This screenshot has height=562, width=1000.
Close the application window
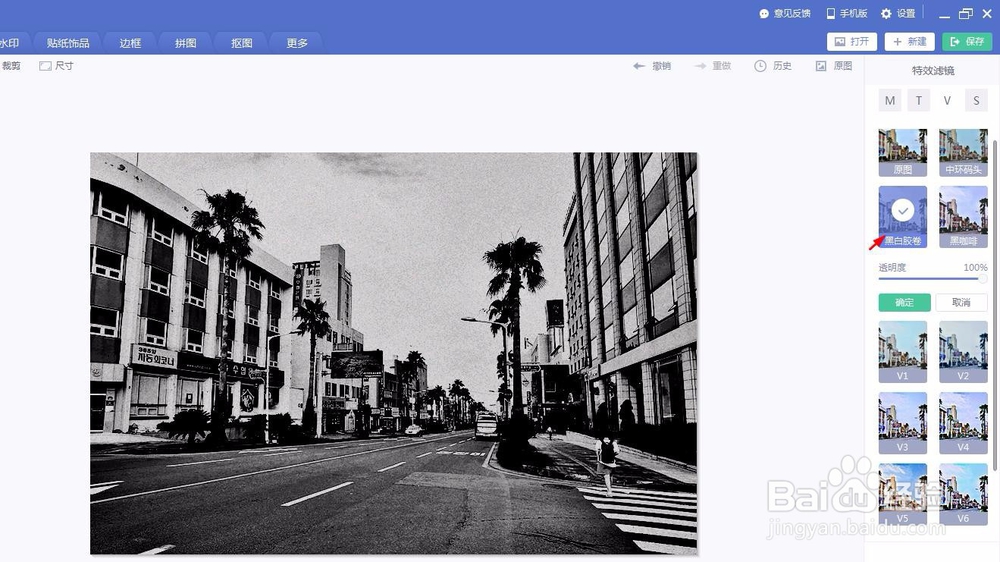pos(987,13)
